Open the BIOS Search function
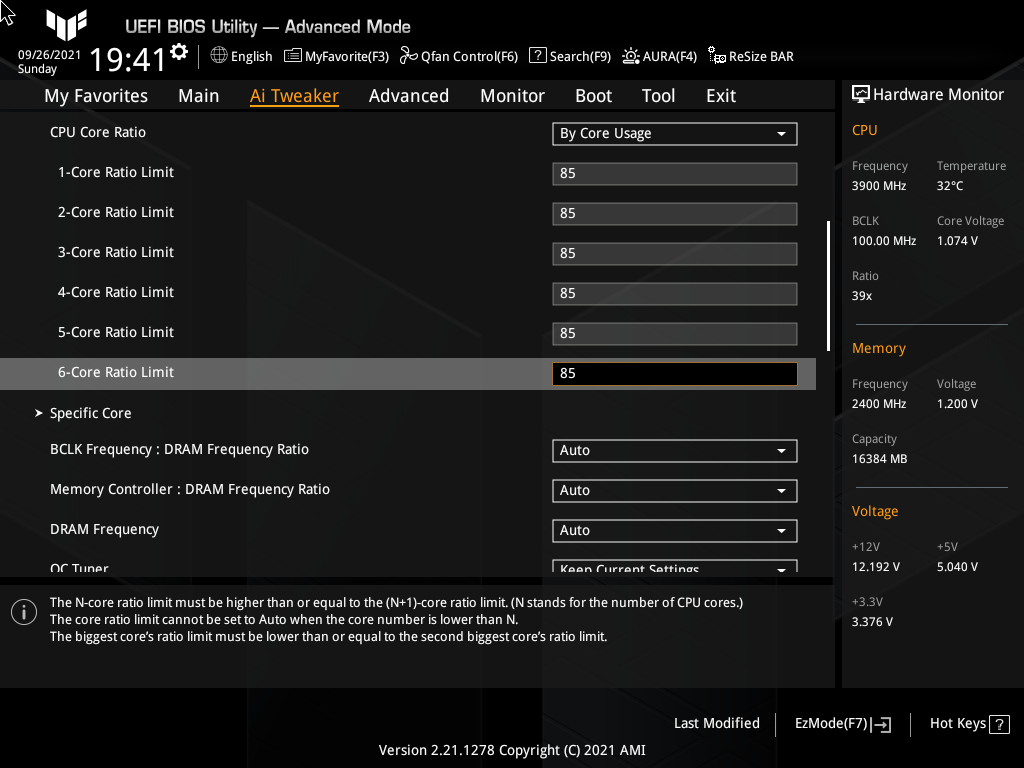This screenshot has height=768, width=1024. point(569,56)
